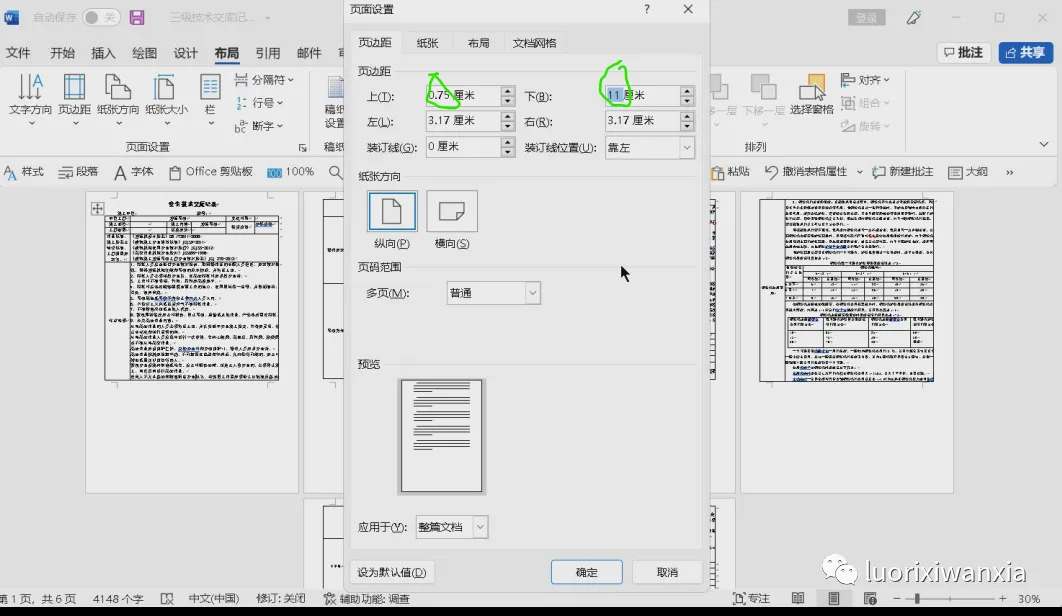Open the Apply to (应用于) dropdown
The width and height of the screenshot is (1062, 616).
coord(452,527)
